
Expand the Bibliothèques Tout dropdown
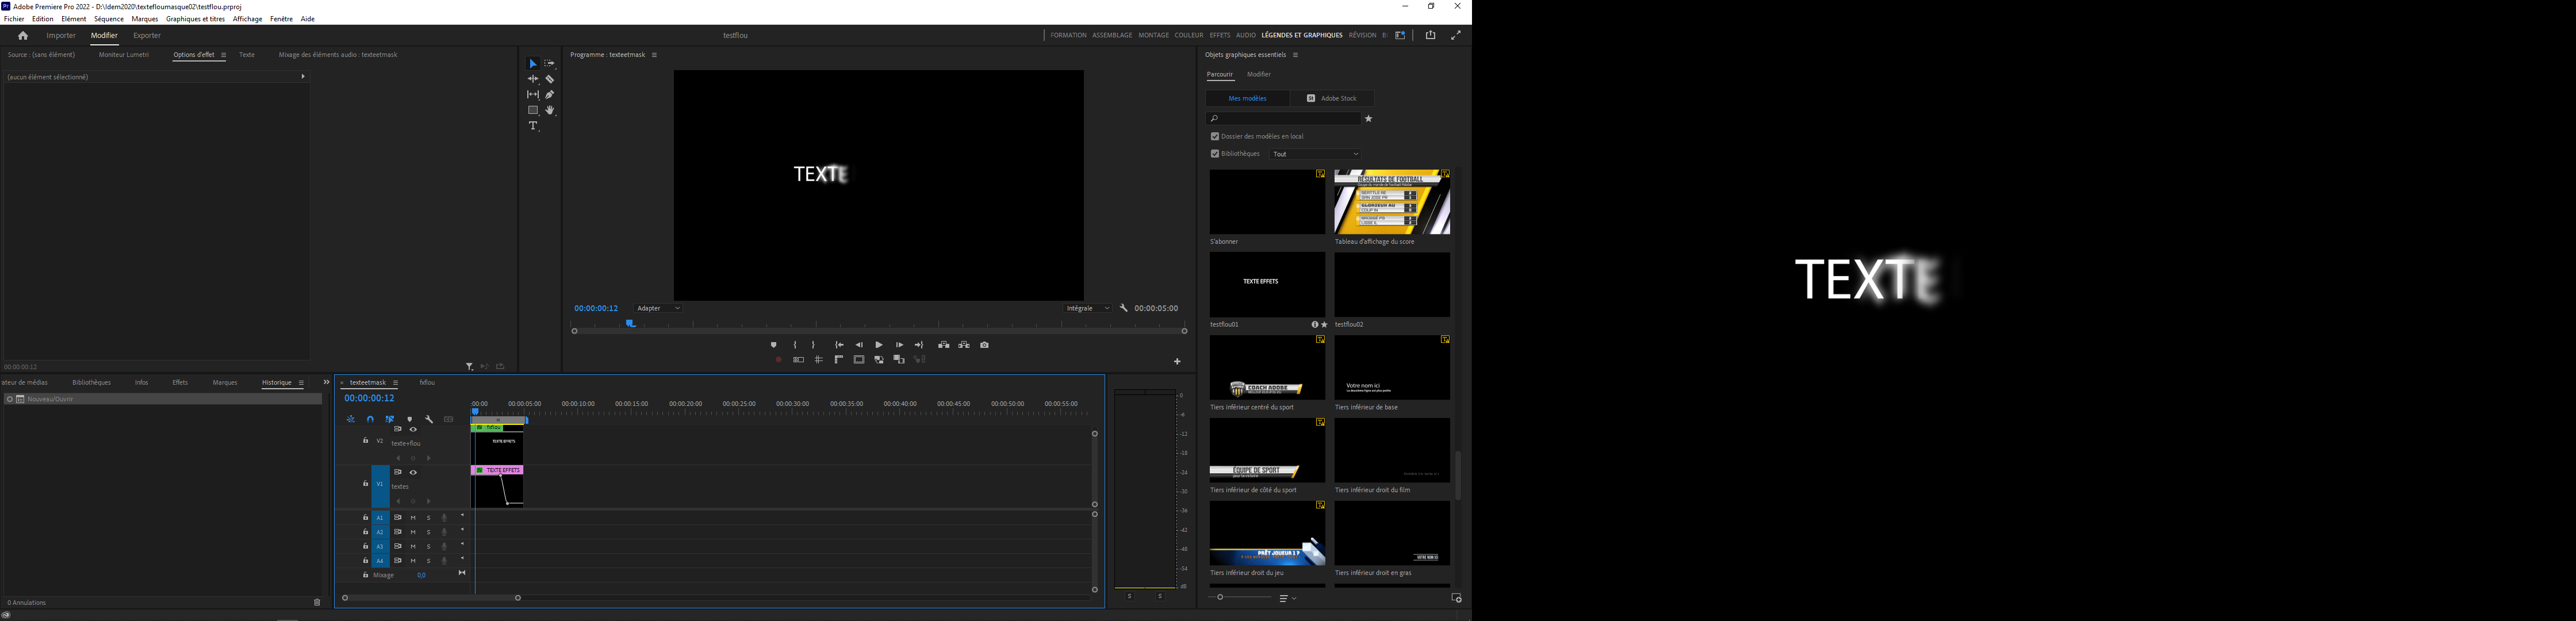coord(1315,154)
